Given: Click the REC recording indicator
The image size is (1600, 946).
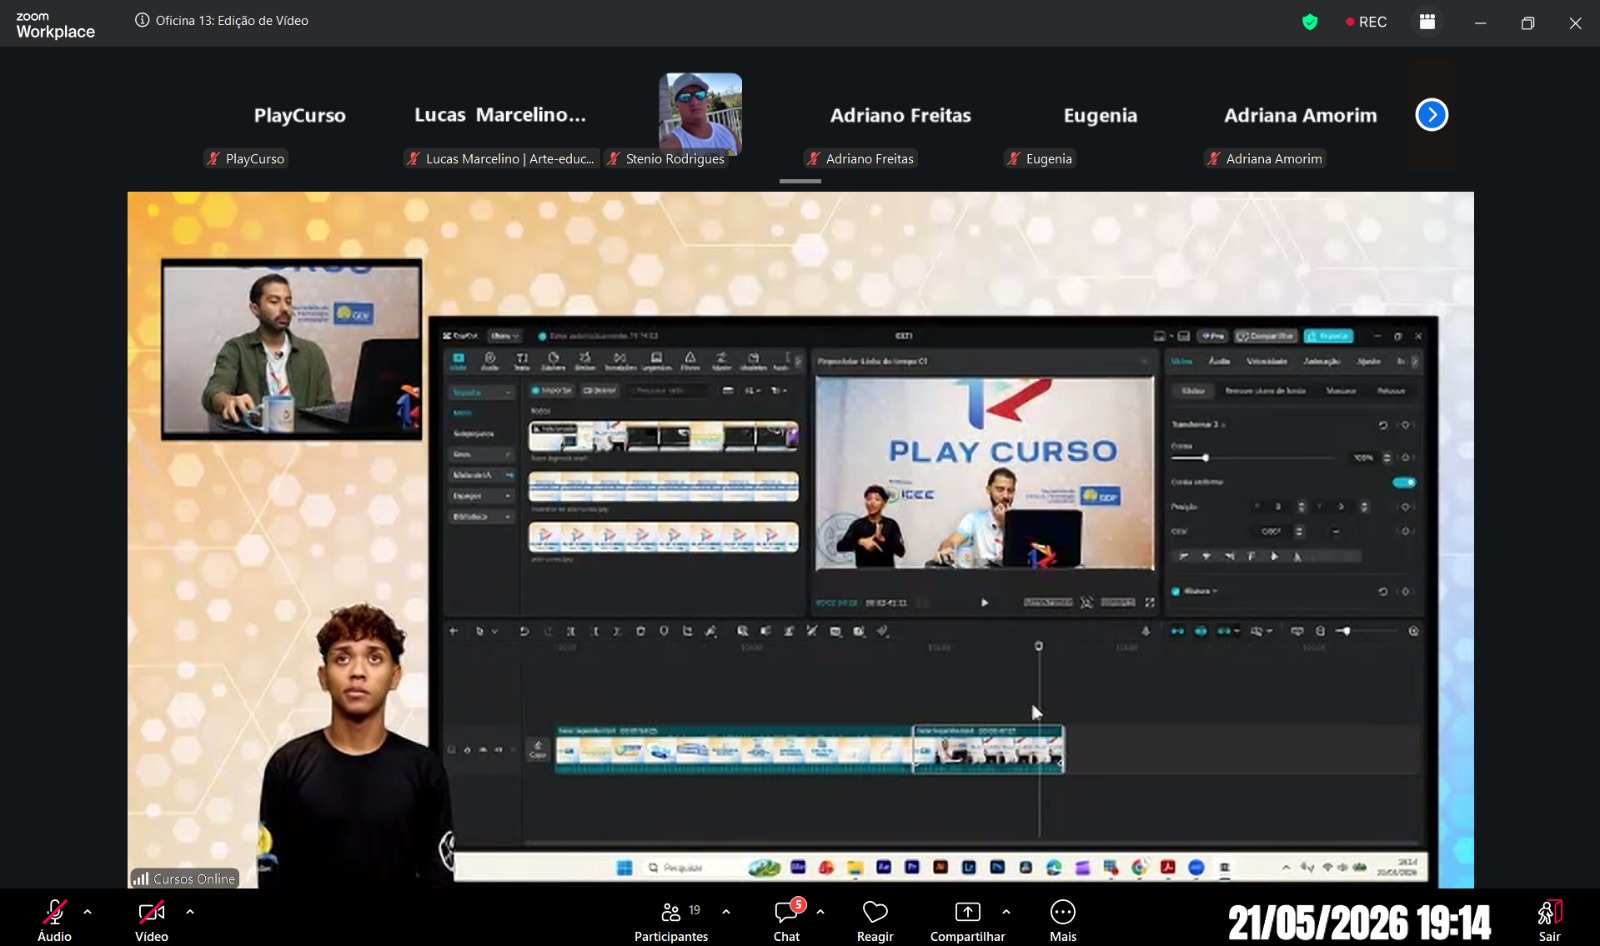Looking at the screenshot, I should click(x=1366, y=22).
